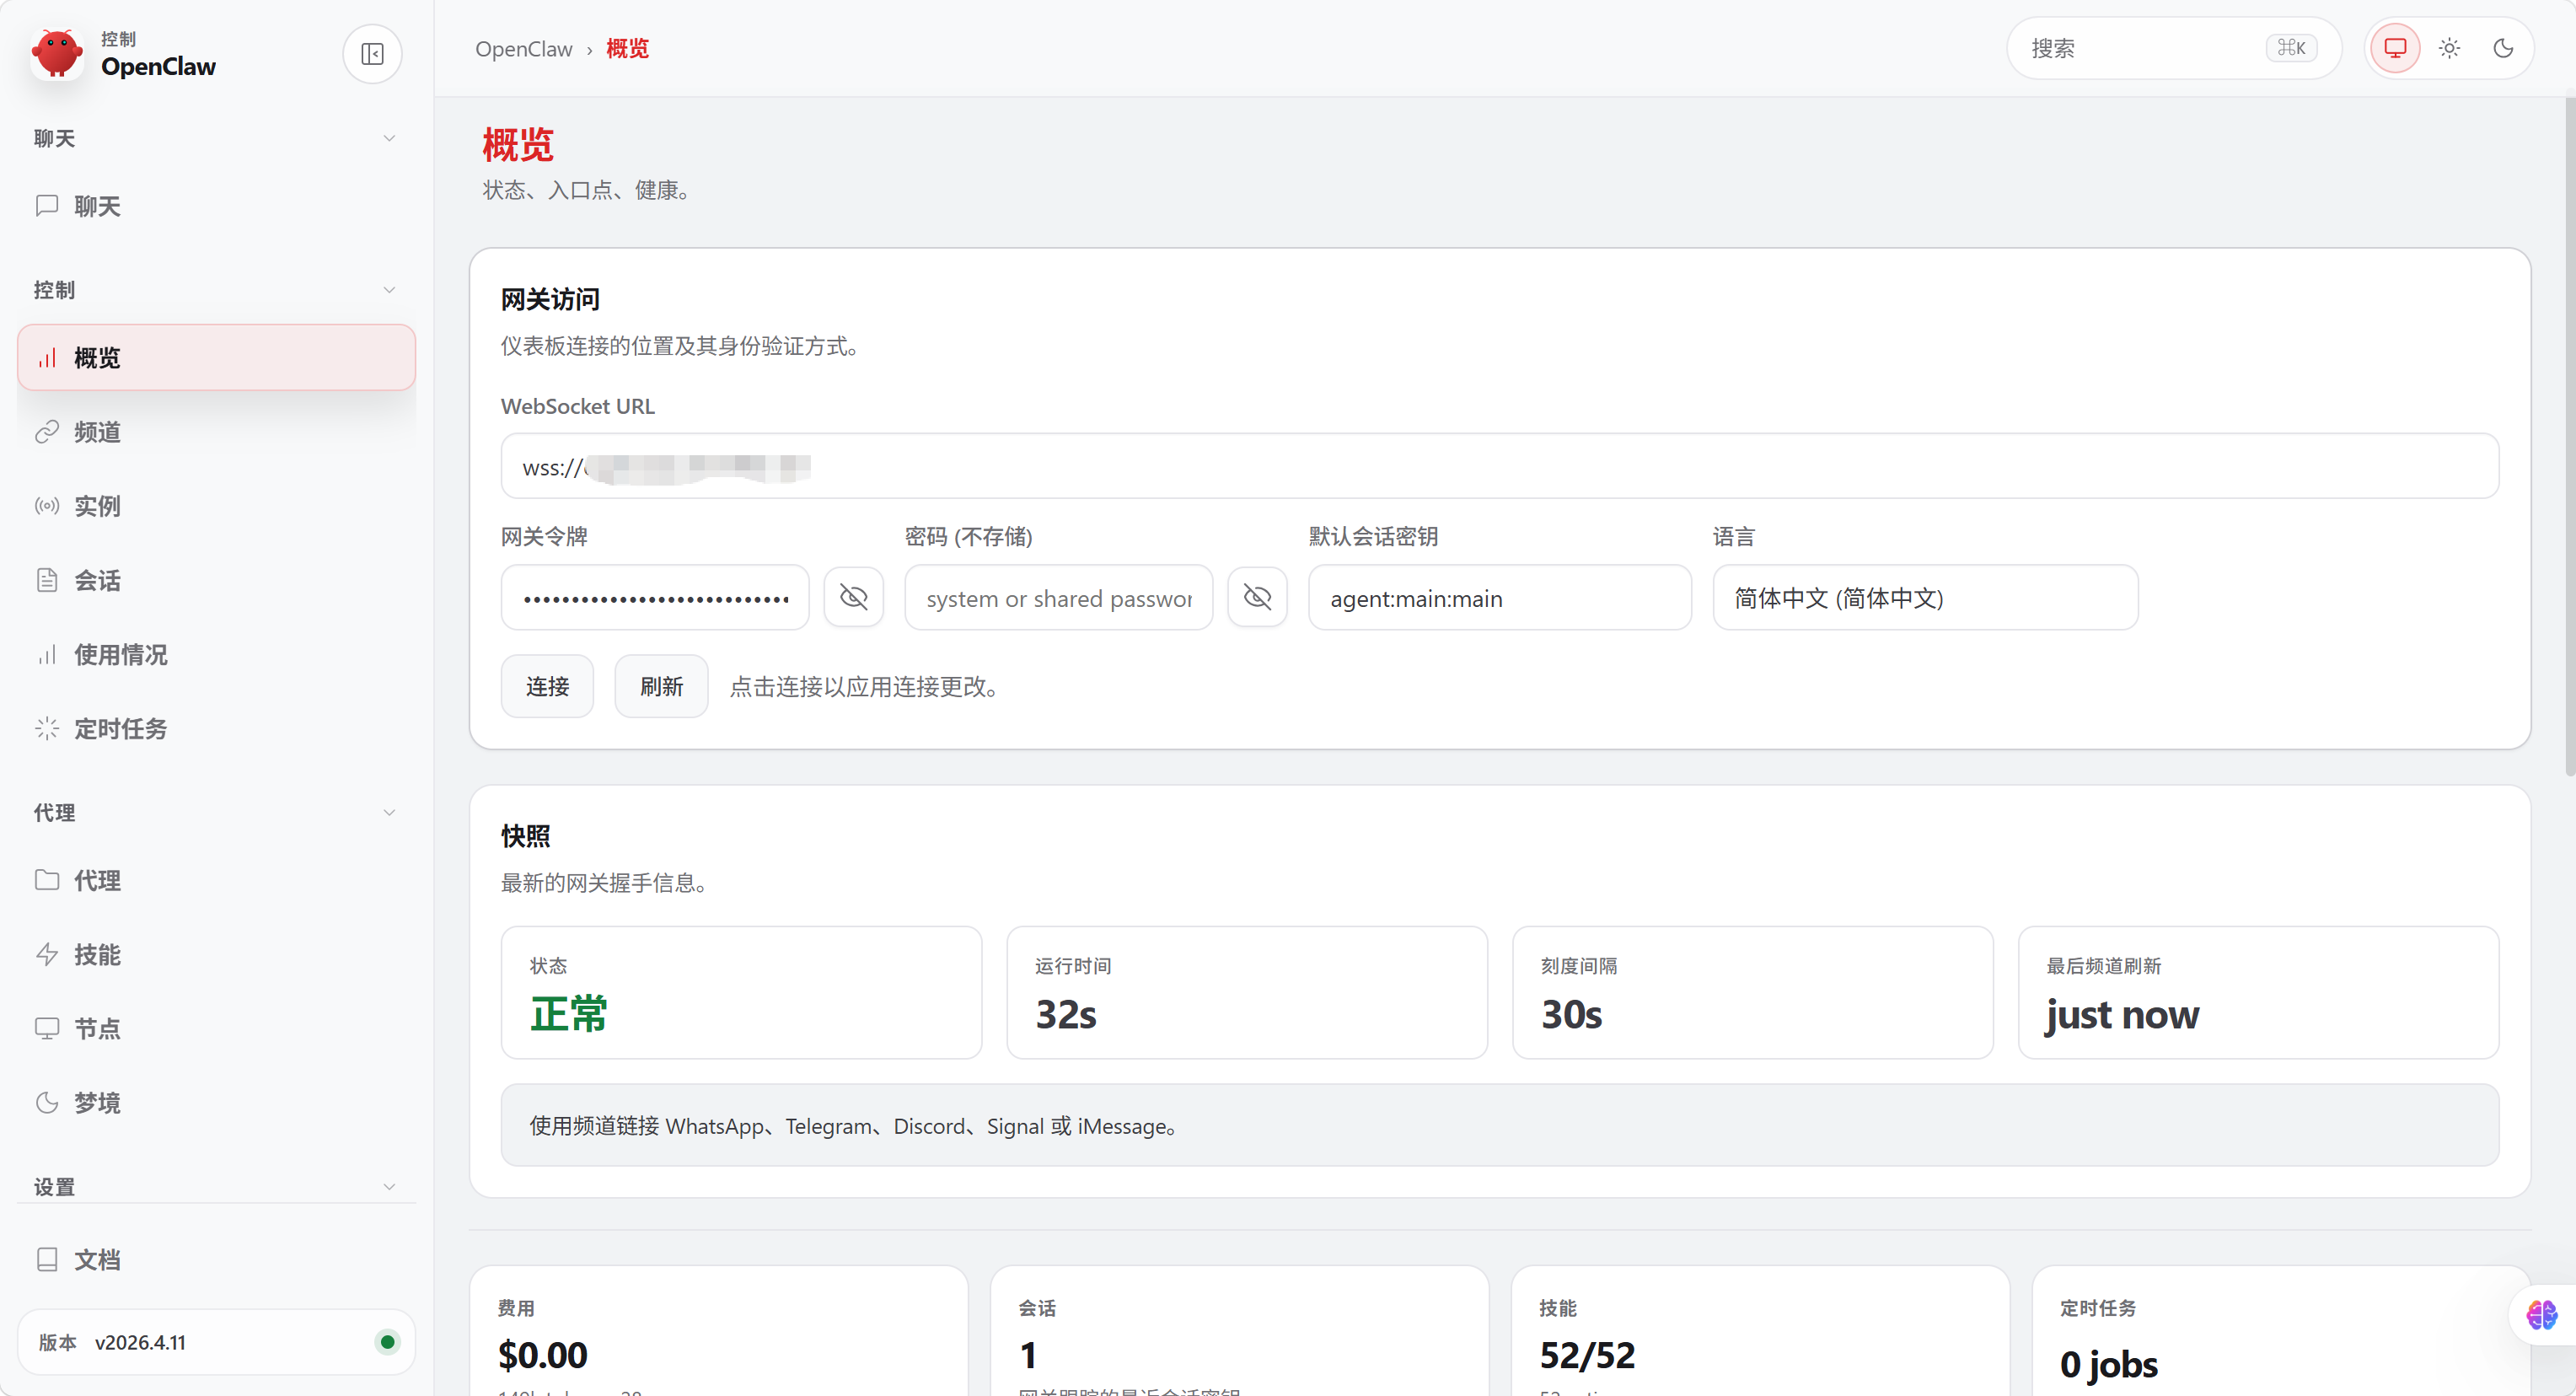Switch to dark theme moon icon
The width and height of the screenshot is (2576, 1396).
[2503, 48]
